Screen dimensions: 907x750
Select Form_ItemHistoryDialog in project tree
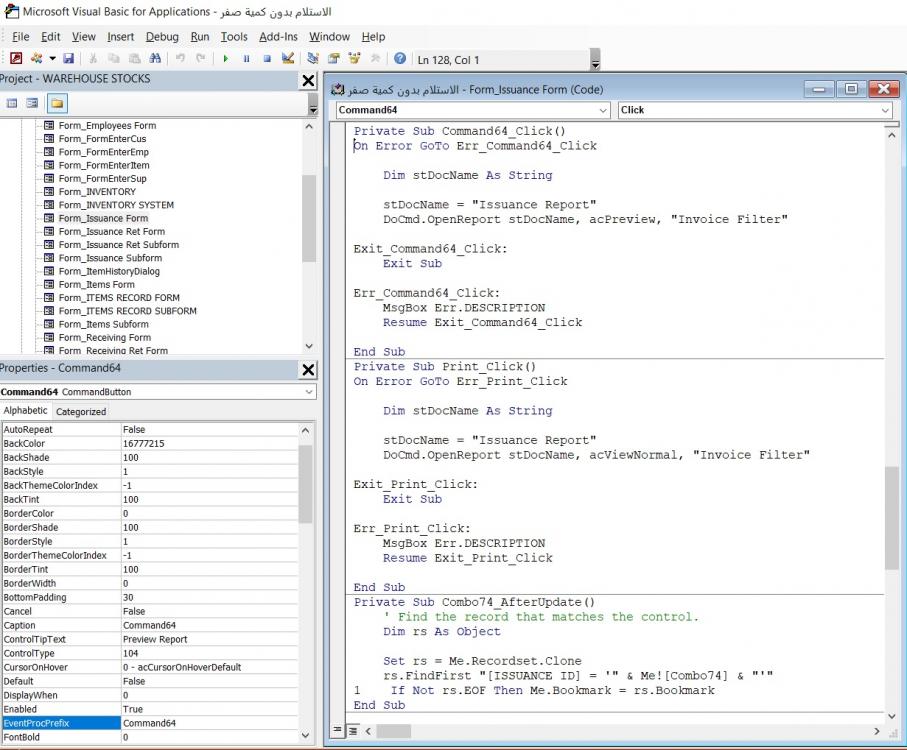(109, 271)
